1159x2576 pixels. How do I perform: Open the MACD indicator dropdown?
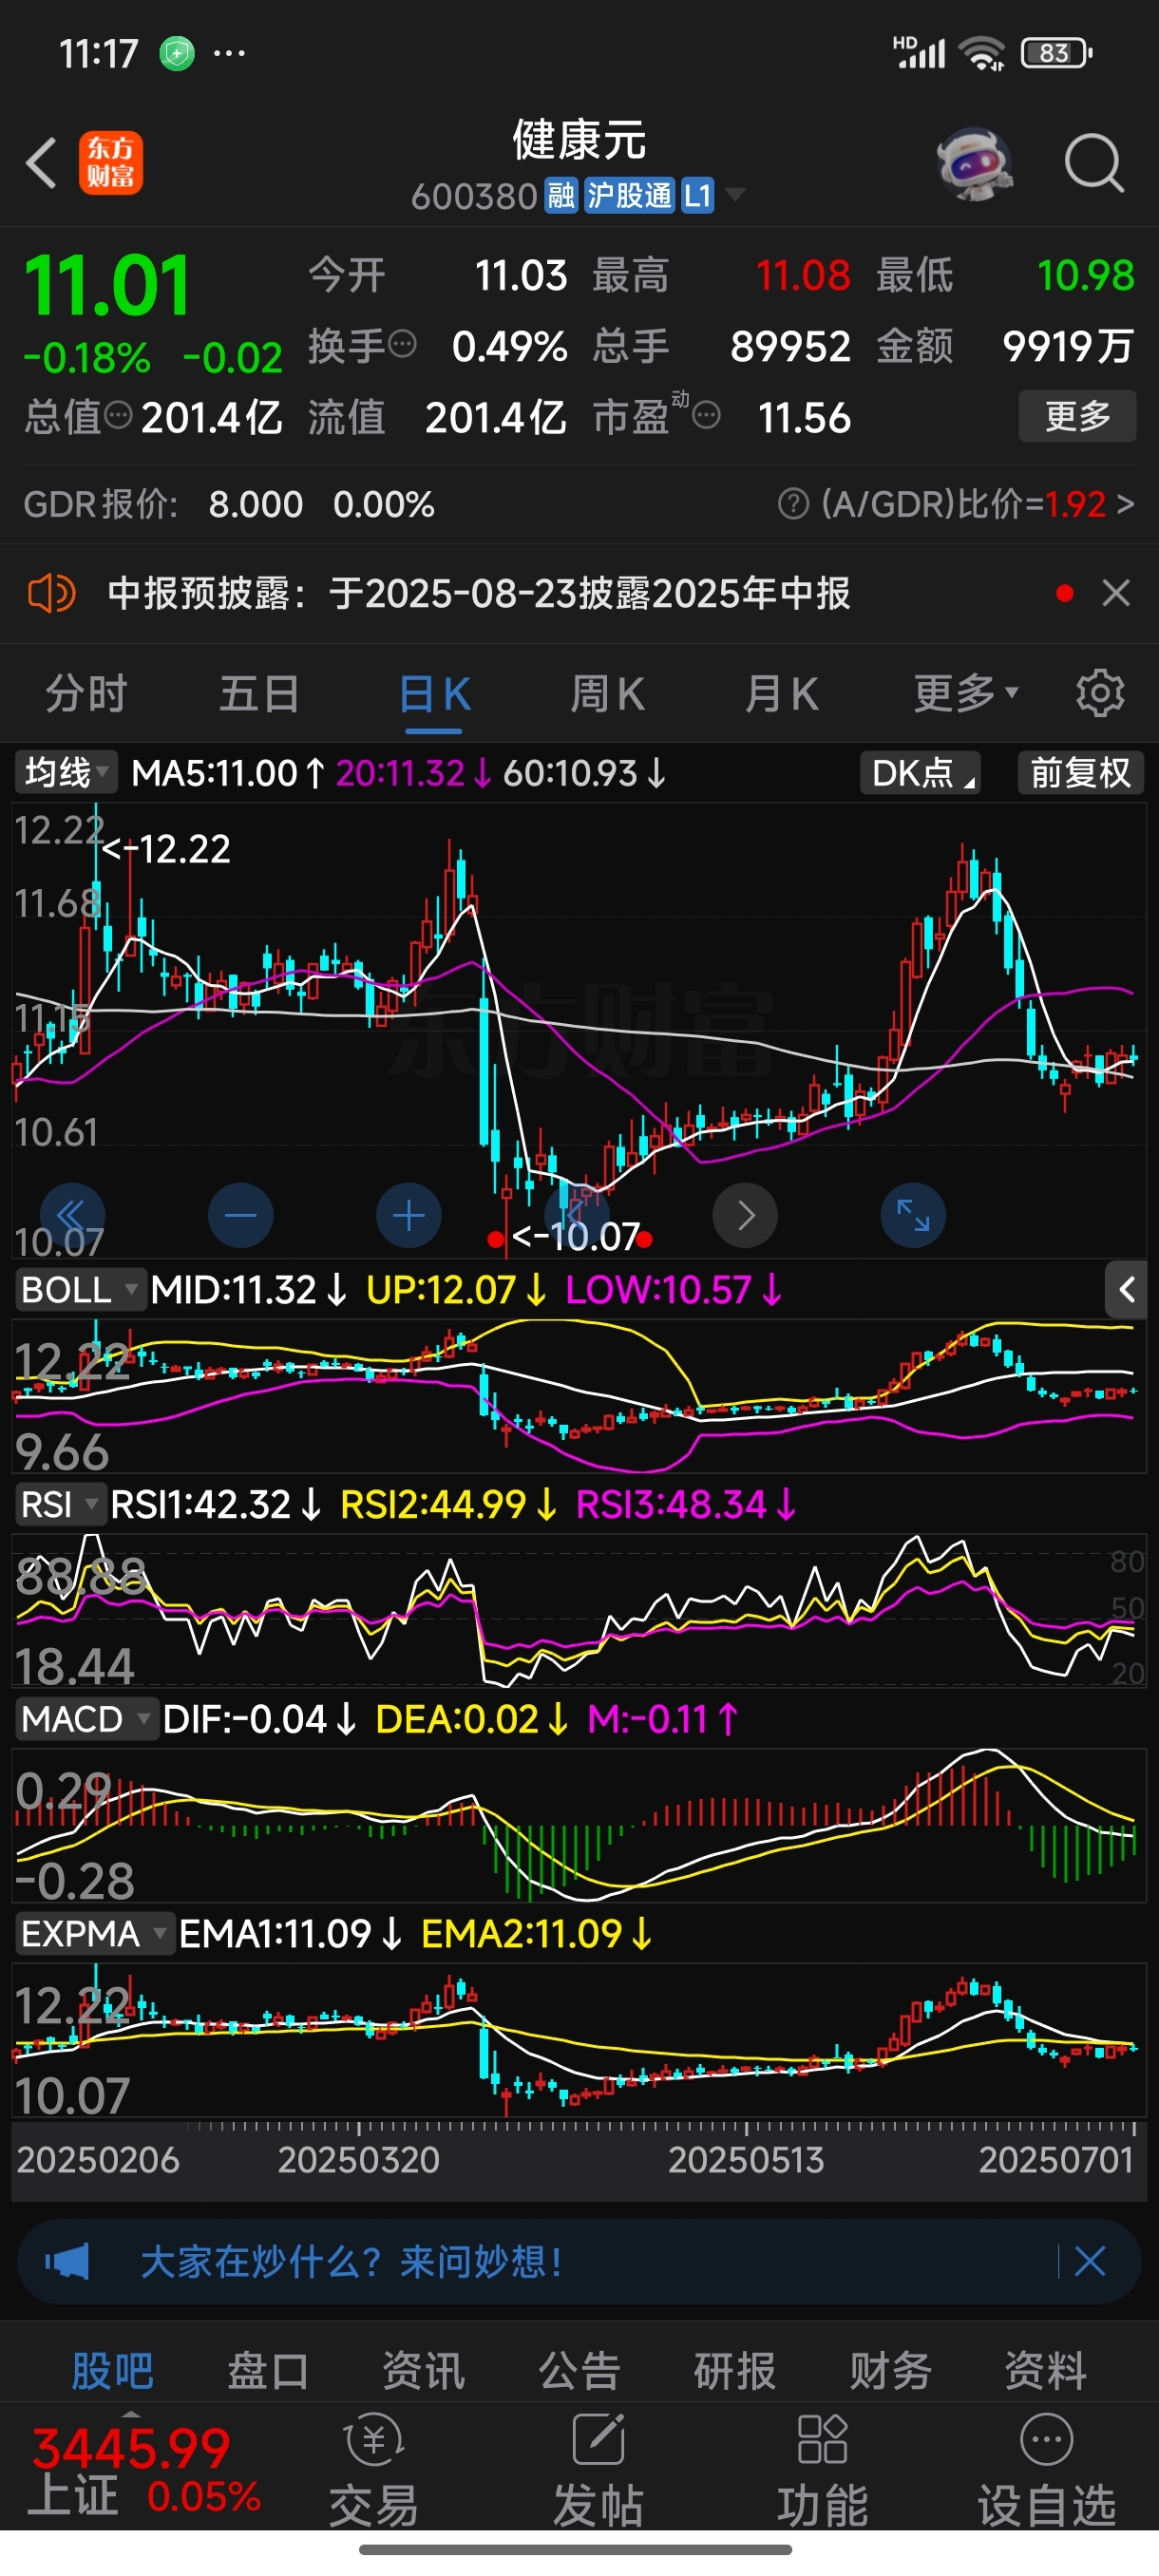(x=86, y=1720)
